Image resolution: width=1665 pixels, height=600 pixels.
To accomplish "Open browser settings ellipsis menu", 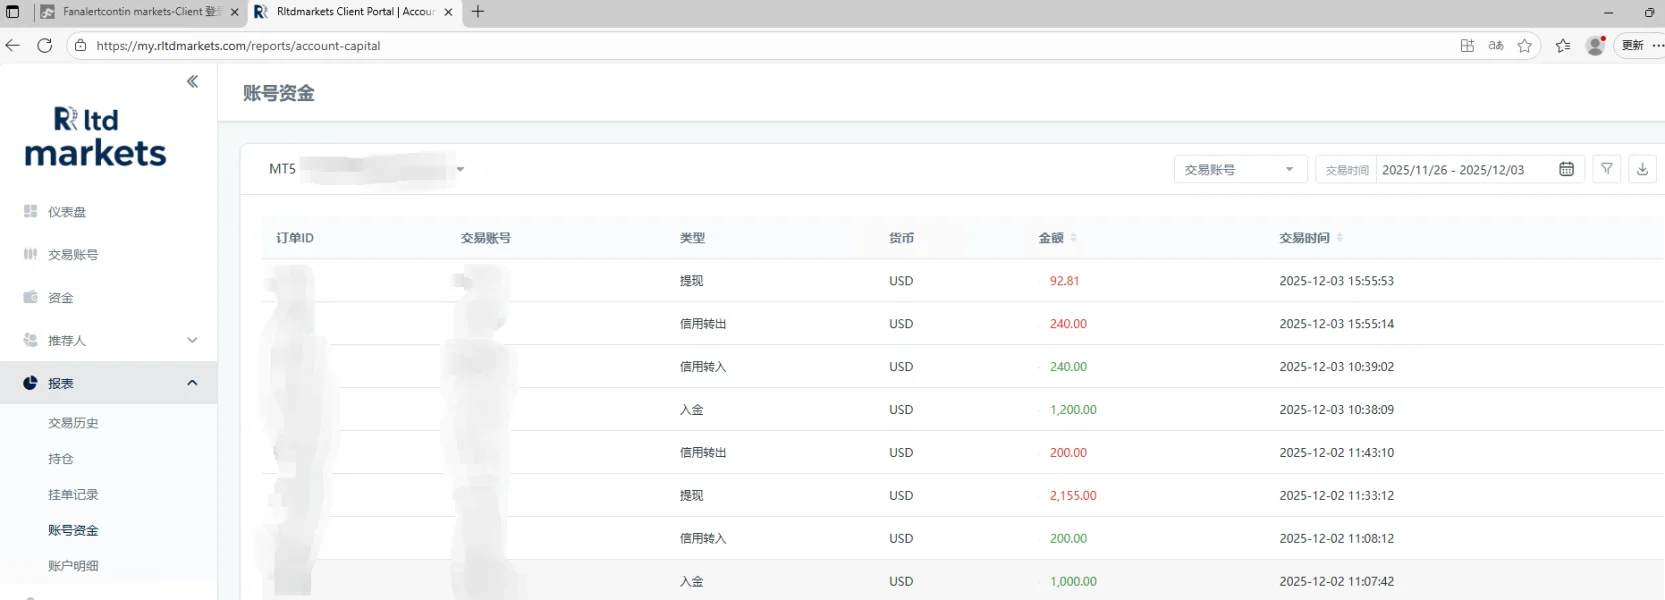I will 1658,45.
